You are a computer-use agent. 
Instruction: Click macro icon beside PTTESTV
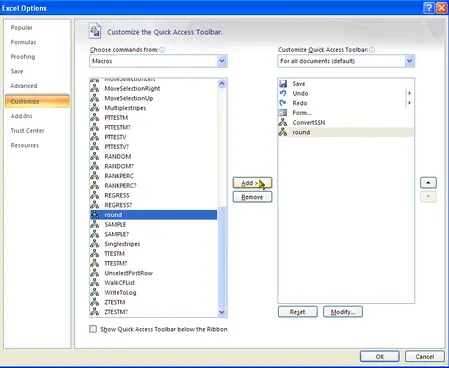[x=95, y=137]
